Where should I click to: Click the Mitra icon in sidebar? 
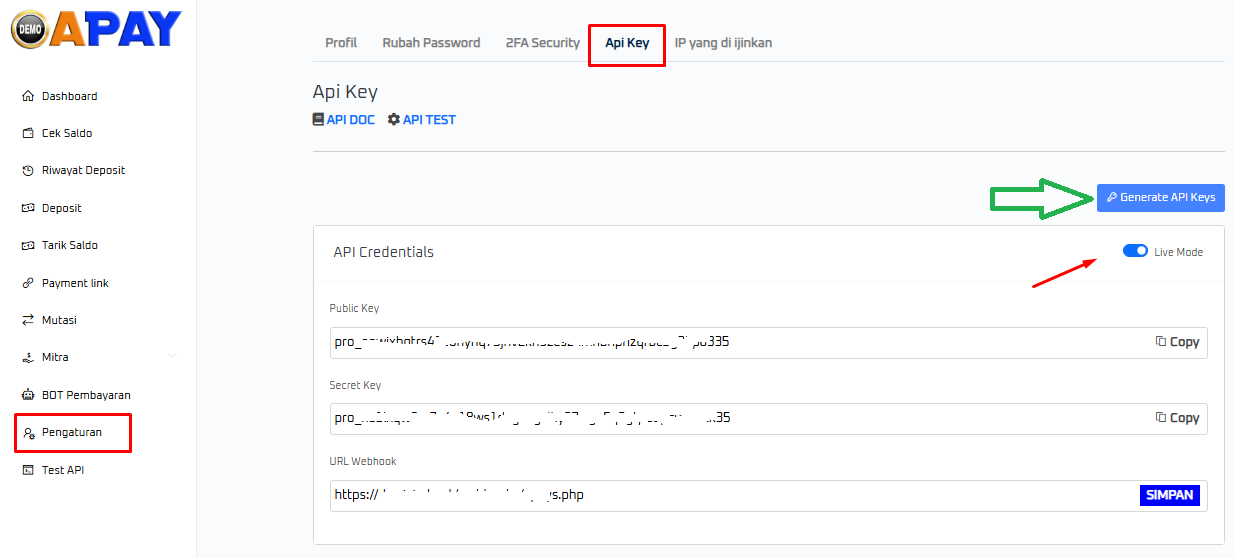tap(28, 357)
